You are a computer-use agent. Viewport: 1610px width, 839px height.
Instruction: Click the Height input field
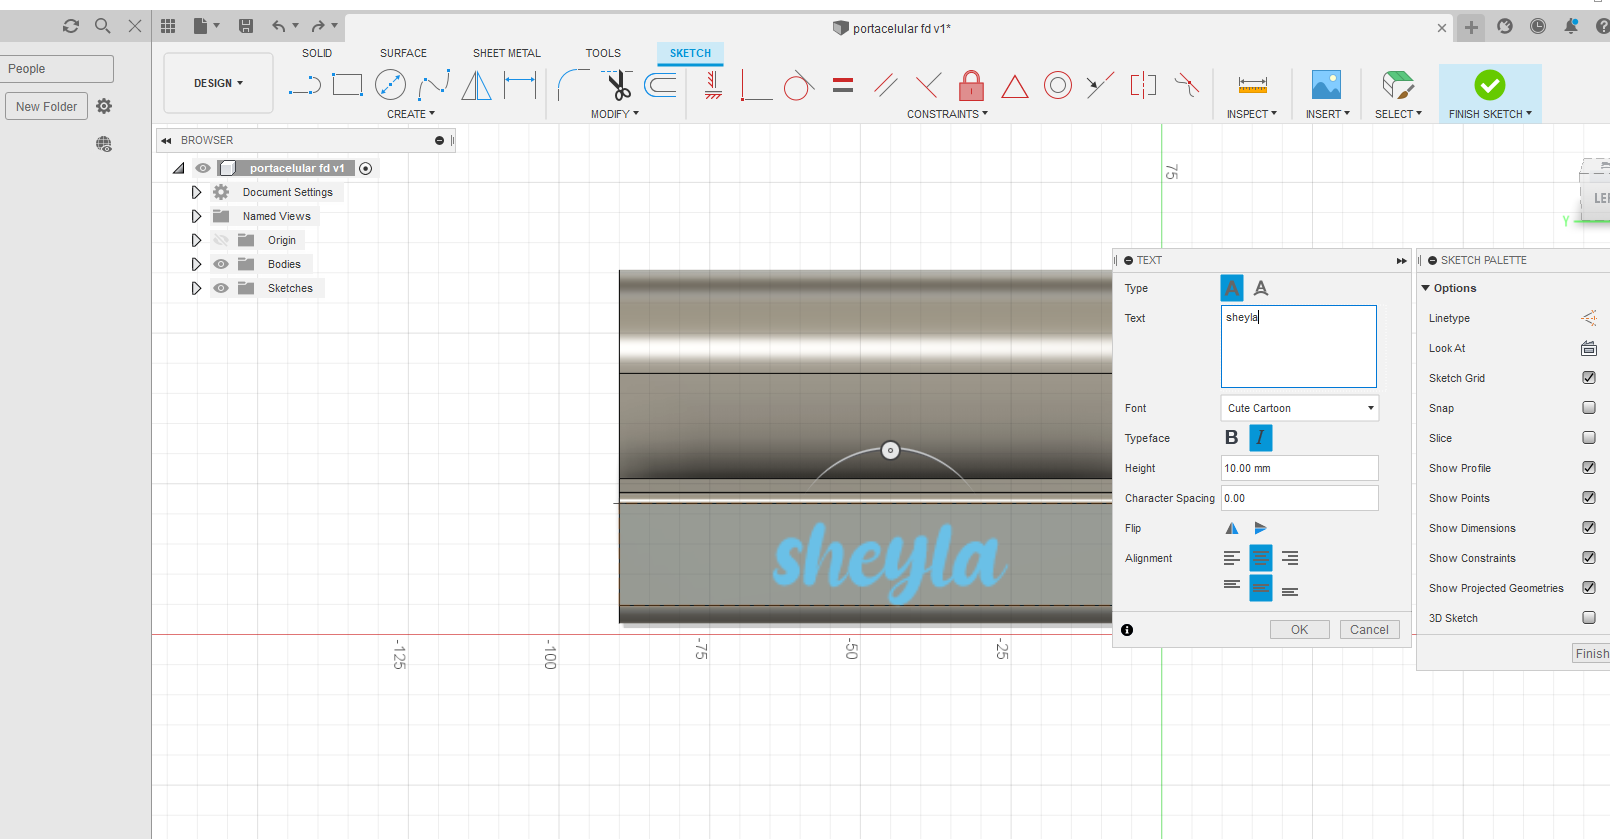(1299, 468)
